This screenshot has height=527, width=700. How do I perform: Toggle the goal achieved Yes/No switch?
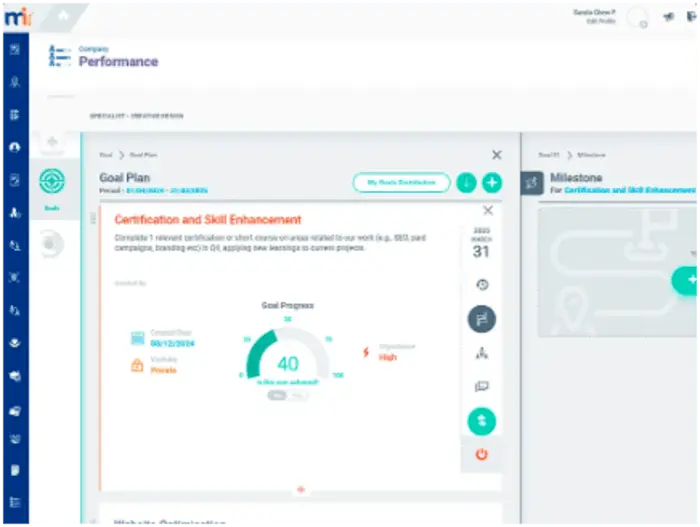tap(288, 395)
